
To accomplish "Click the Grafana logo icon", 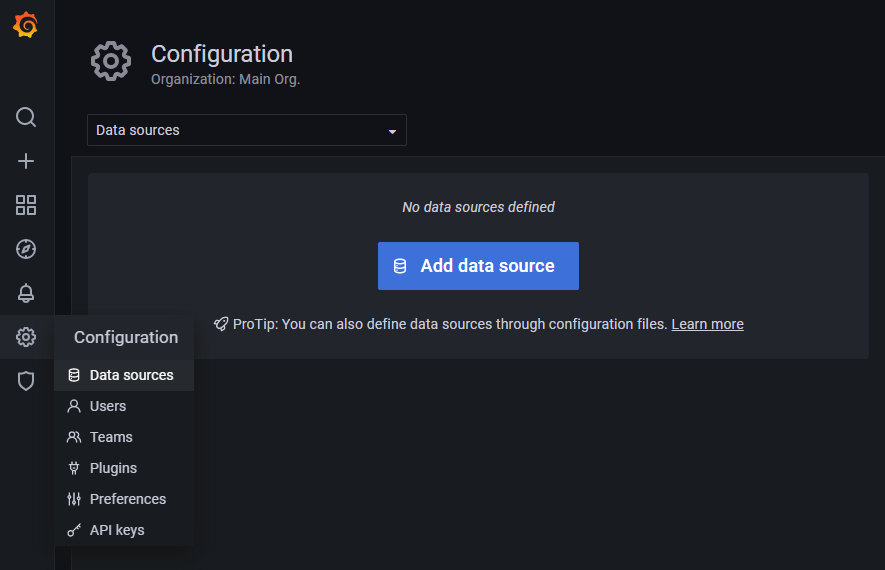I will (26, 26).
